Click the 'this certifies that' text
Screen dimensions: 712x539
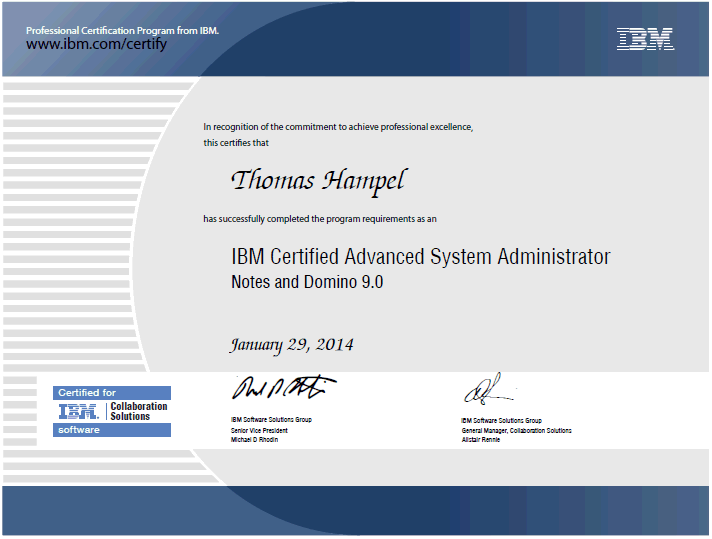pos(236,143)
